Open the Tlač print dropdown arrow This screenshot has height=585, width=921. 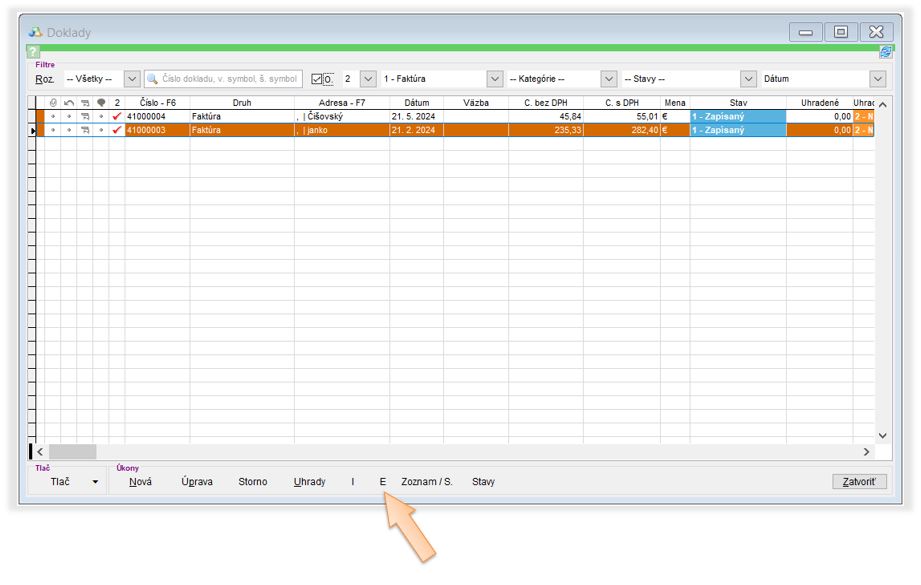point(95,482)
